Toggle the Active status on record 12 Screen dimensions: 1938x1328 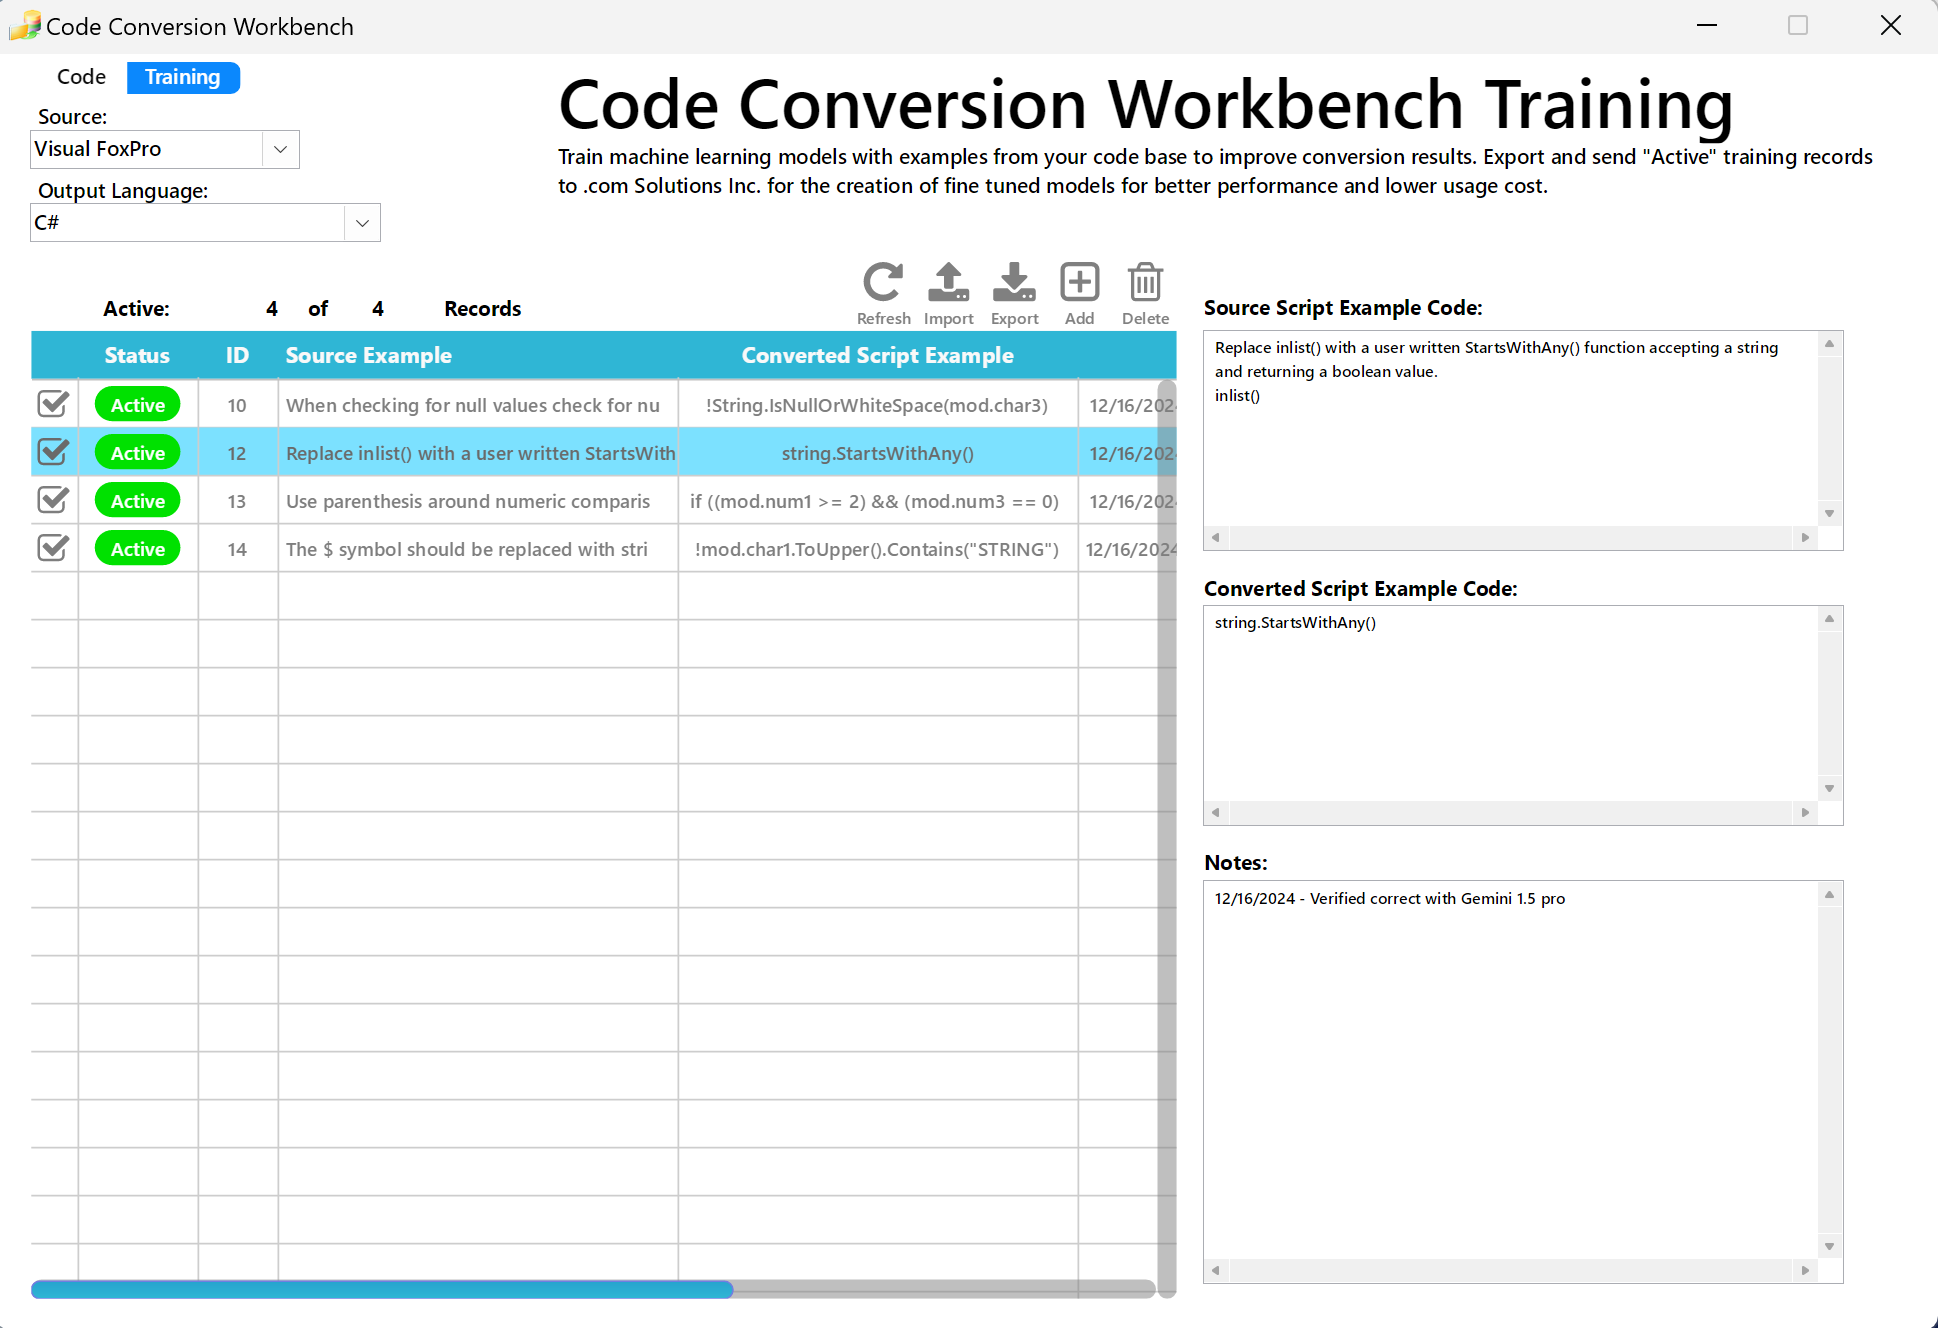137,452
